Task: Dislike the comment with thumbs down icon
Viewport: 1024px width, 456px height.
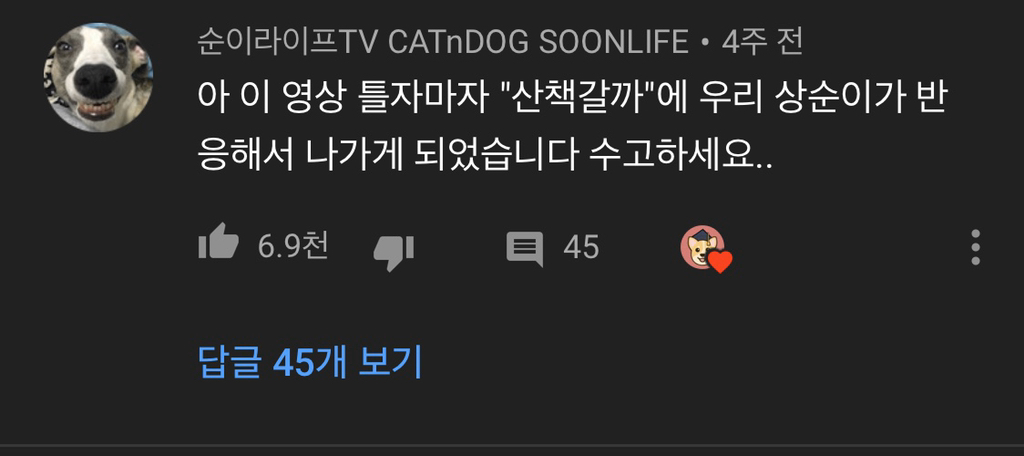Action: (394, 253)
